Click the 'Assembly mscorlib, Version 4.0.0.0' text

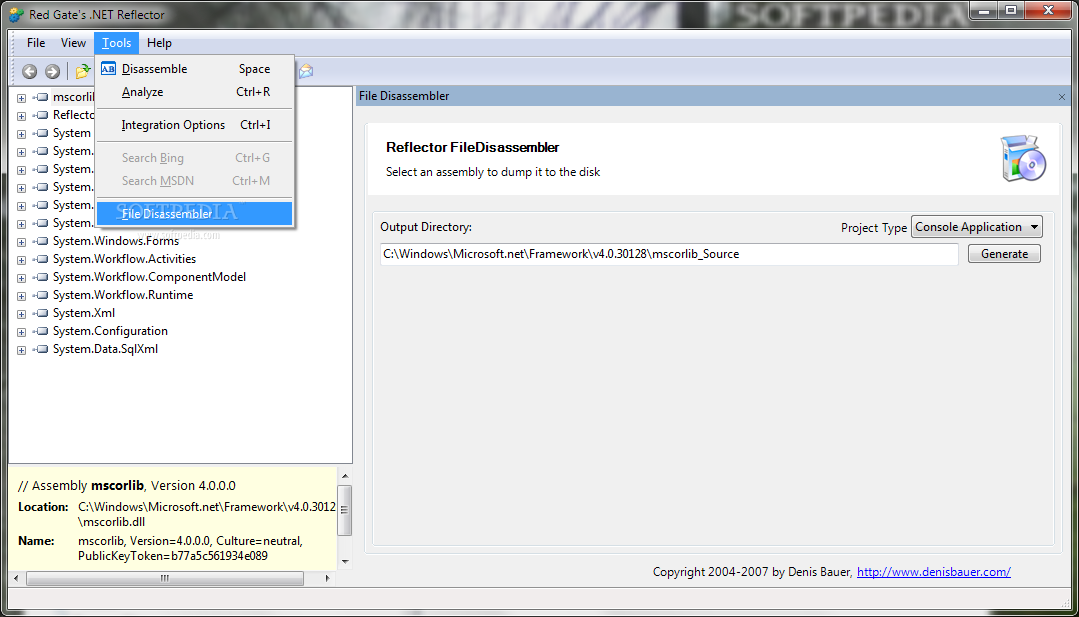(127, 486)
